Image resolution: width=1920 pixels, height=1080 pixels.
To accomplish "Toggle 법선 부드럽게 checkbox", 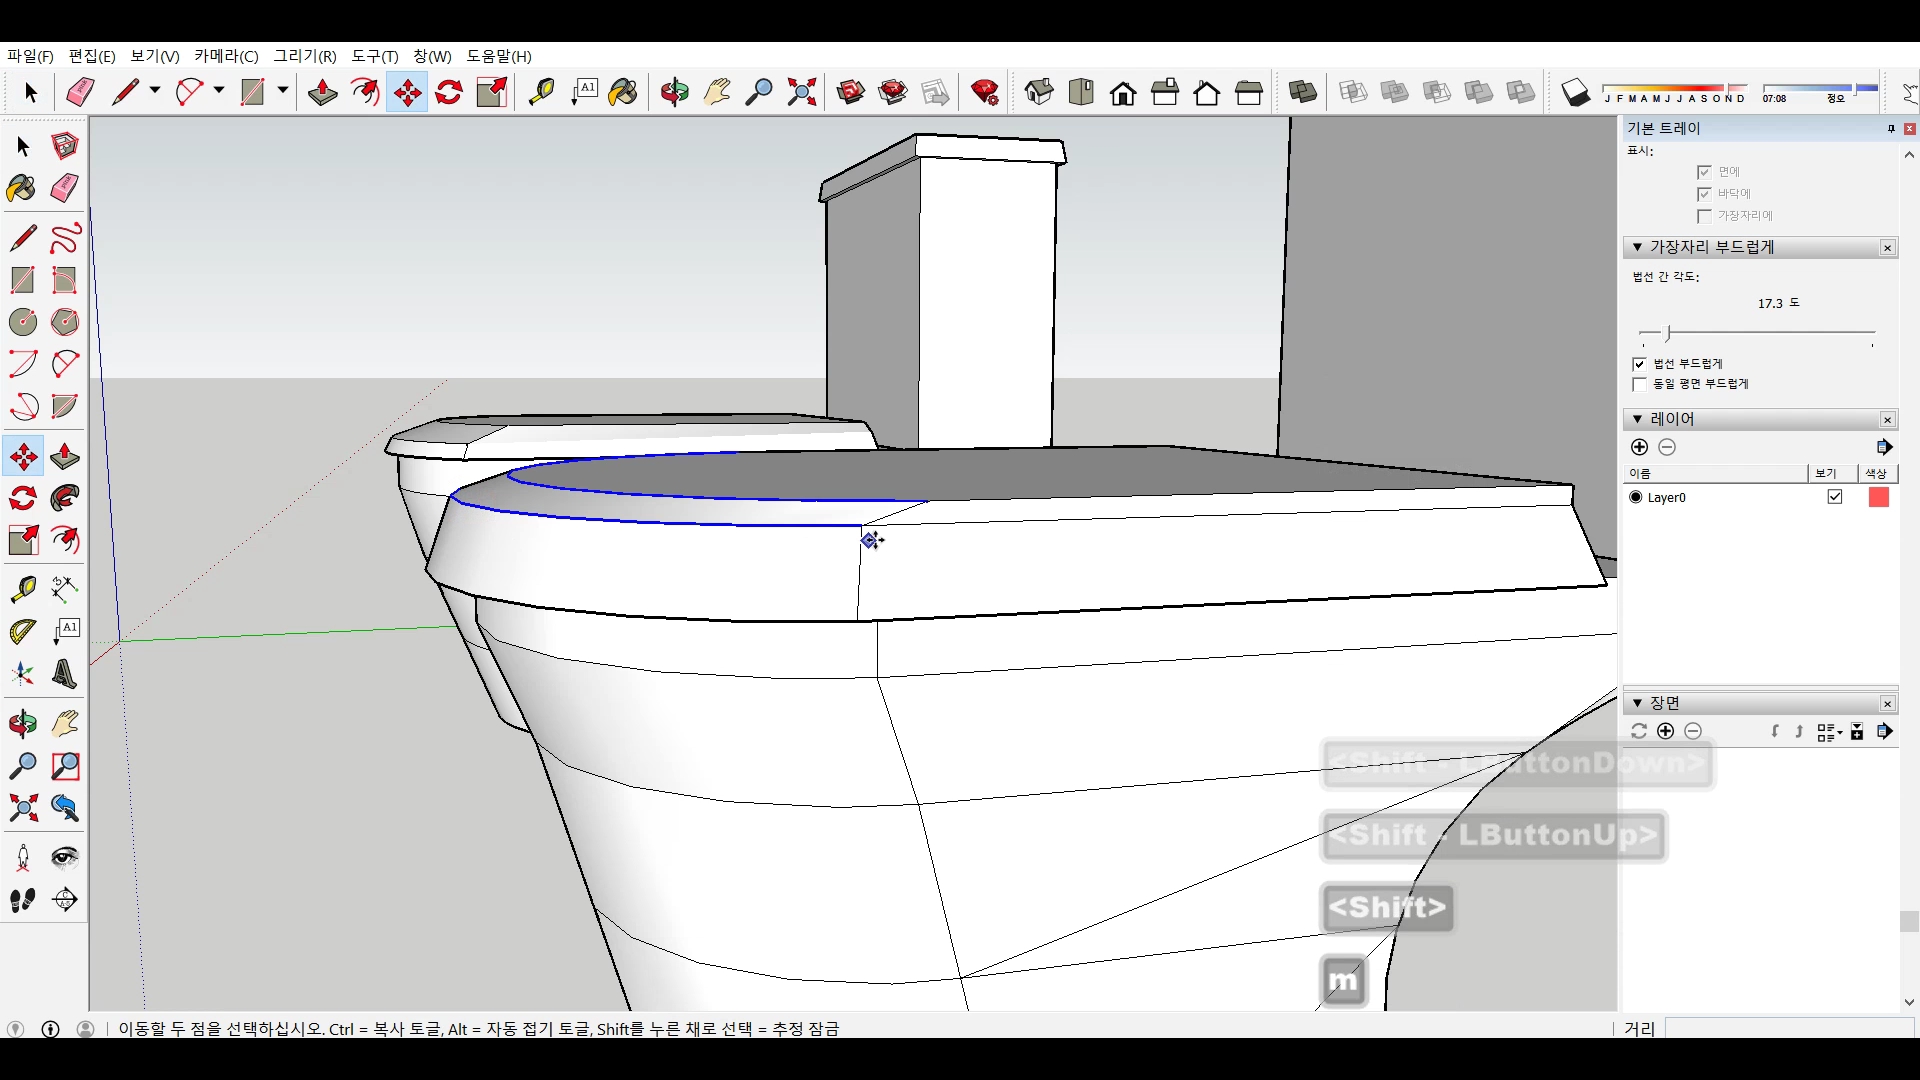I will 1639,364.
